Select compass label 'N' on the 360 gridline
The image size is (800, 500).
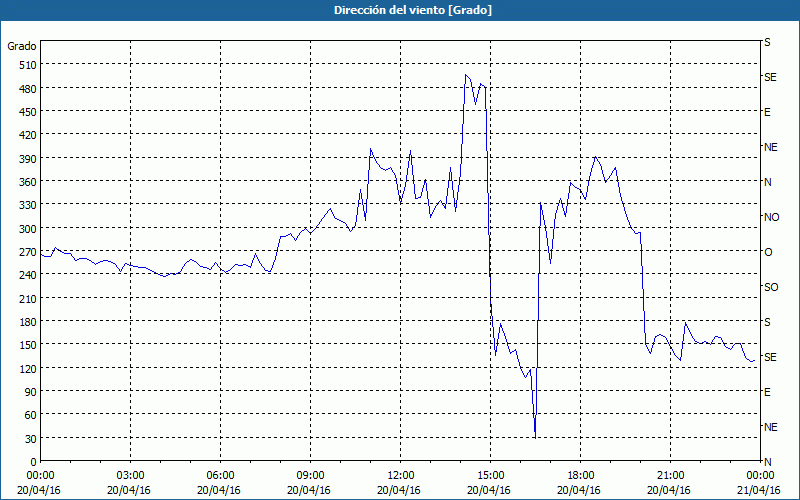pos(767,182)
